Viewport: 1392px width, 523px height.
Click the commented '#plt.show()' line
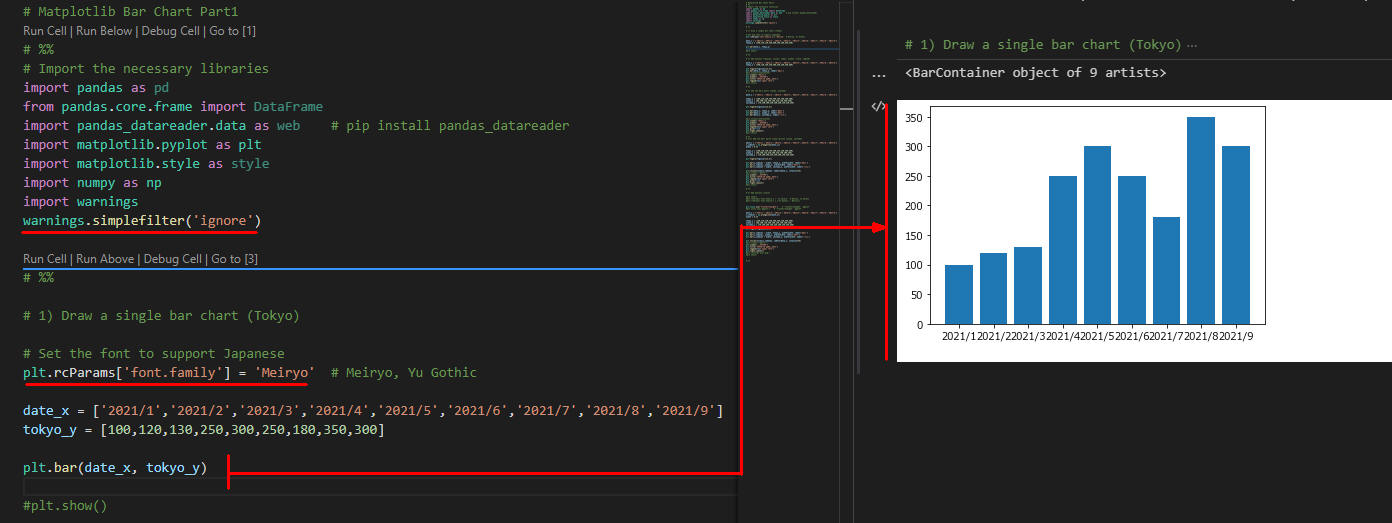point(65,505)
